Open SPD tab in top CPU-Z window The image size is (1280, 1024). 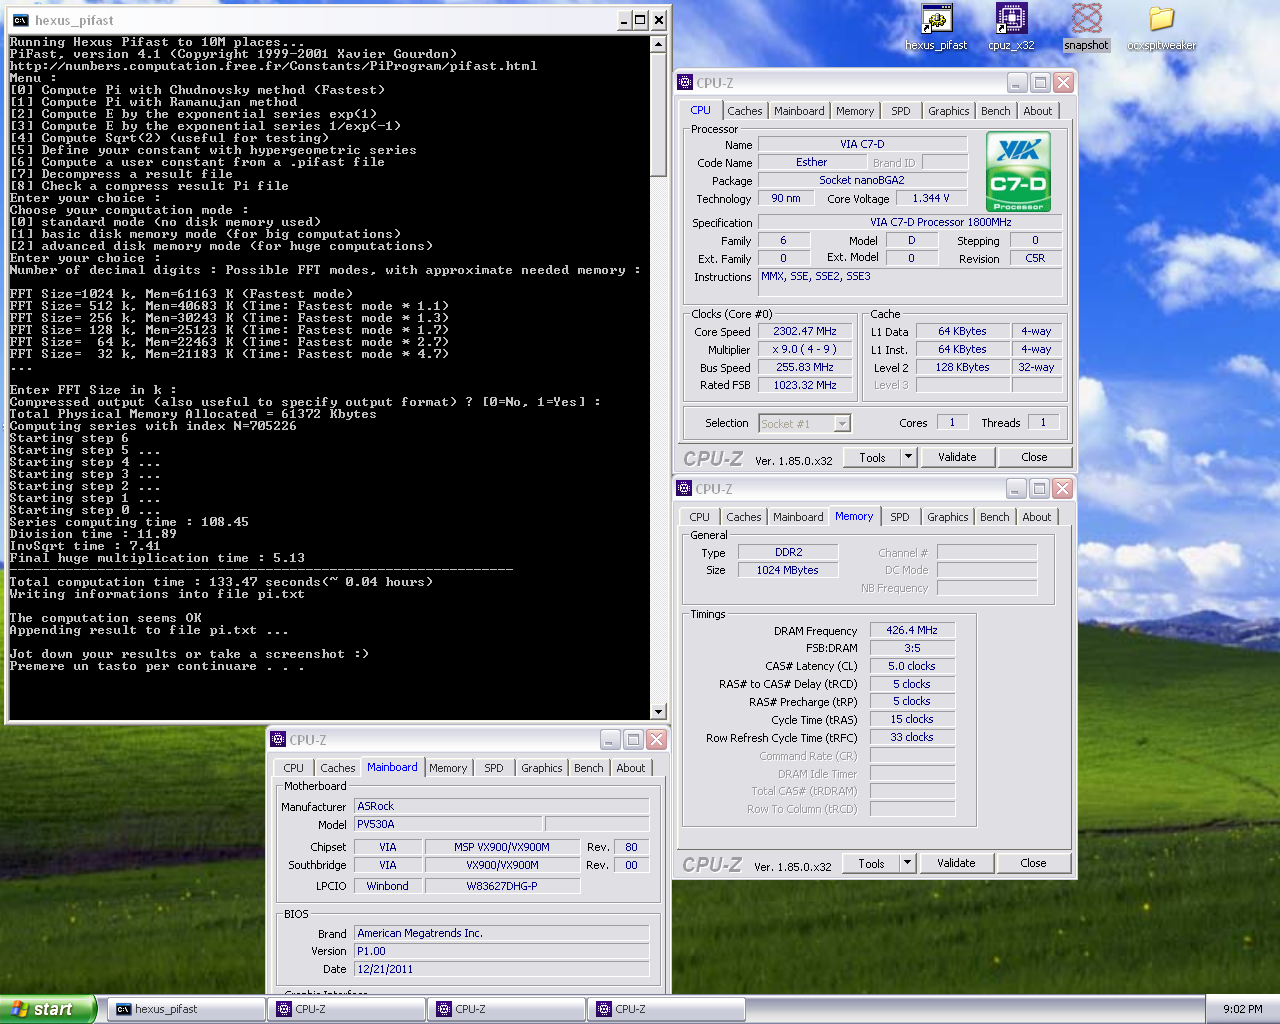pyautogui.click(x=901, y=111)
